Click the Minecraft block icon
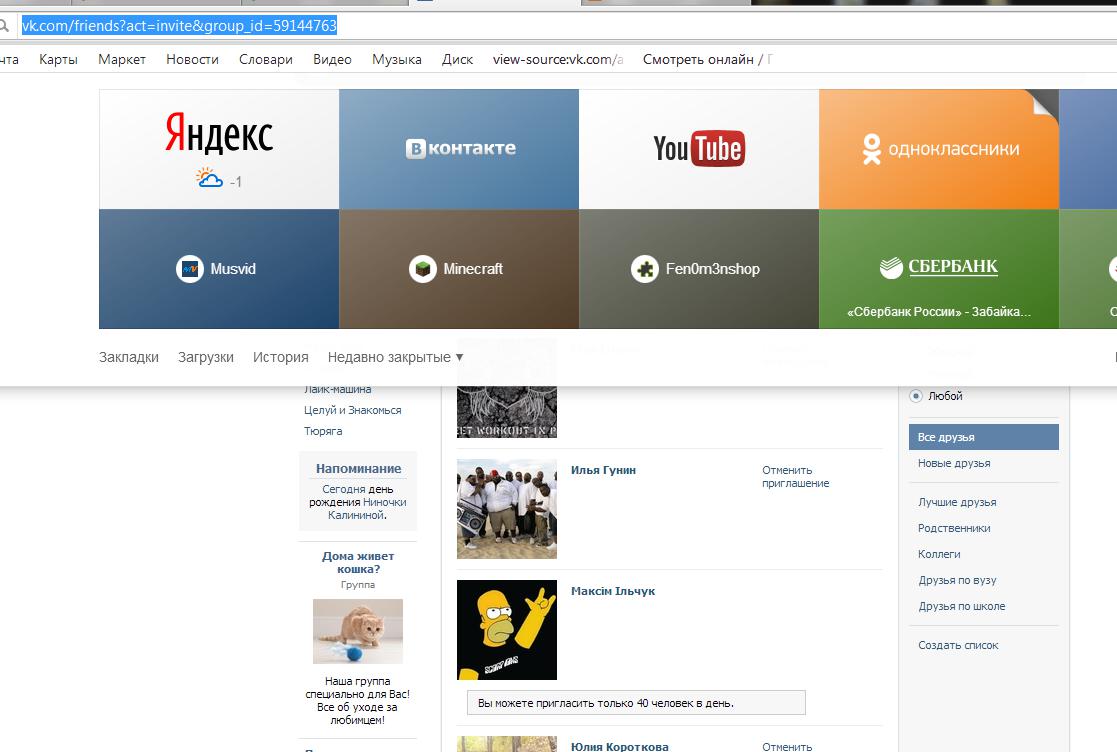This screenshot has height=752, width=1117. pos(422,269)
